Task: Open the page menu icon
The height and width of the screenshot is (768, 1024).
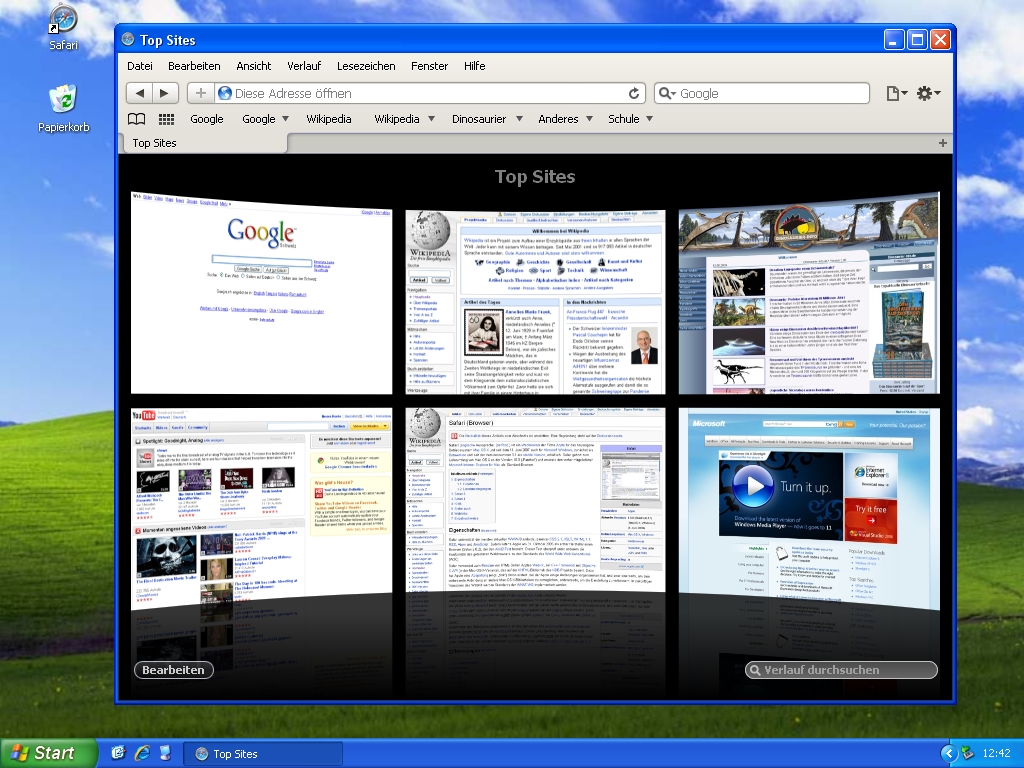Action: [x=897, y=93]
